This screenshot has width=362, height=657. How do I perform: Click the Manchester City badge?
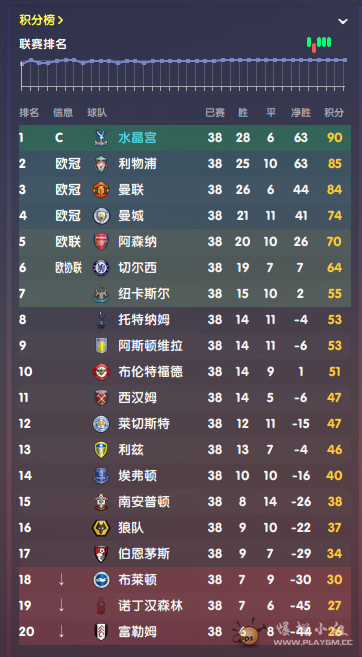pos(101,216)
